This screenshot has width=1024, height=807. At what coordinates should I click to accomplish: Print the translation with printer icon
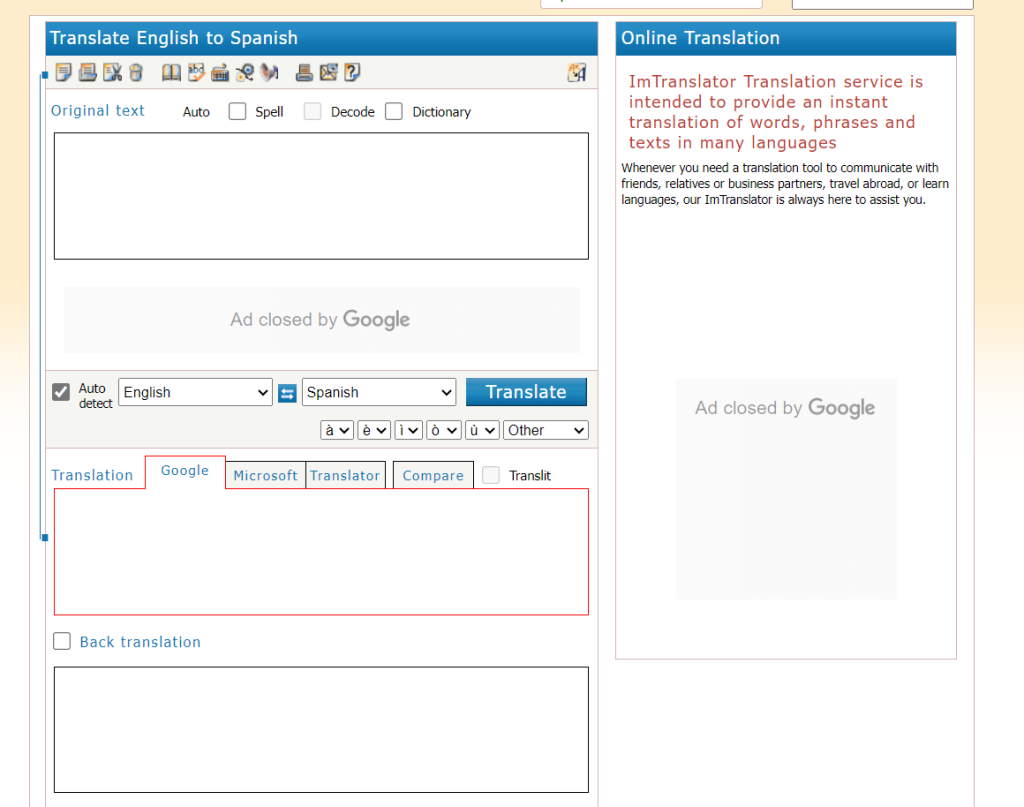304,72
